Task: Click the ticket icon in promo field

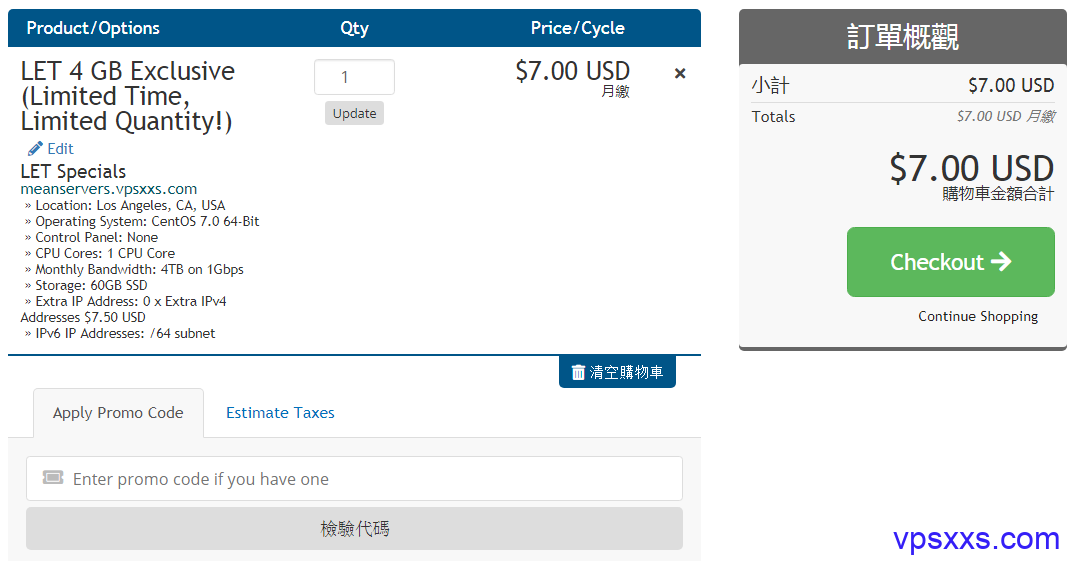Action: point(52,477)
